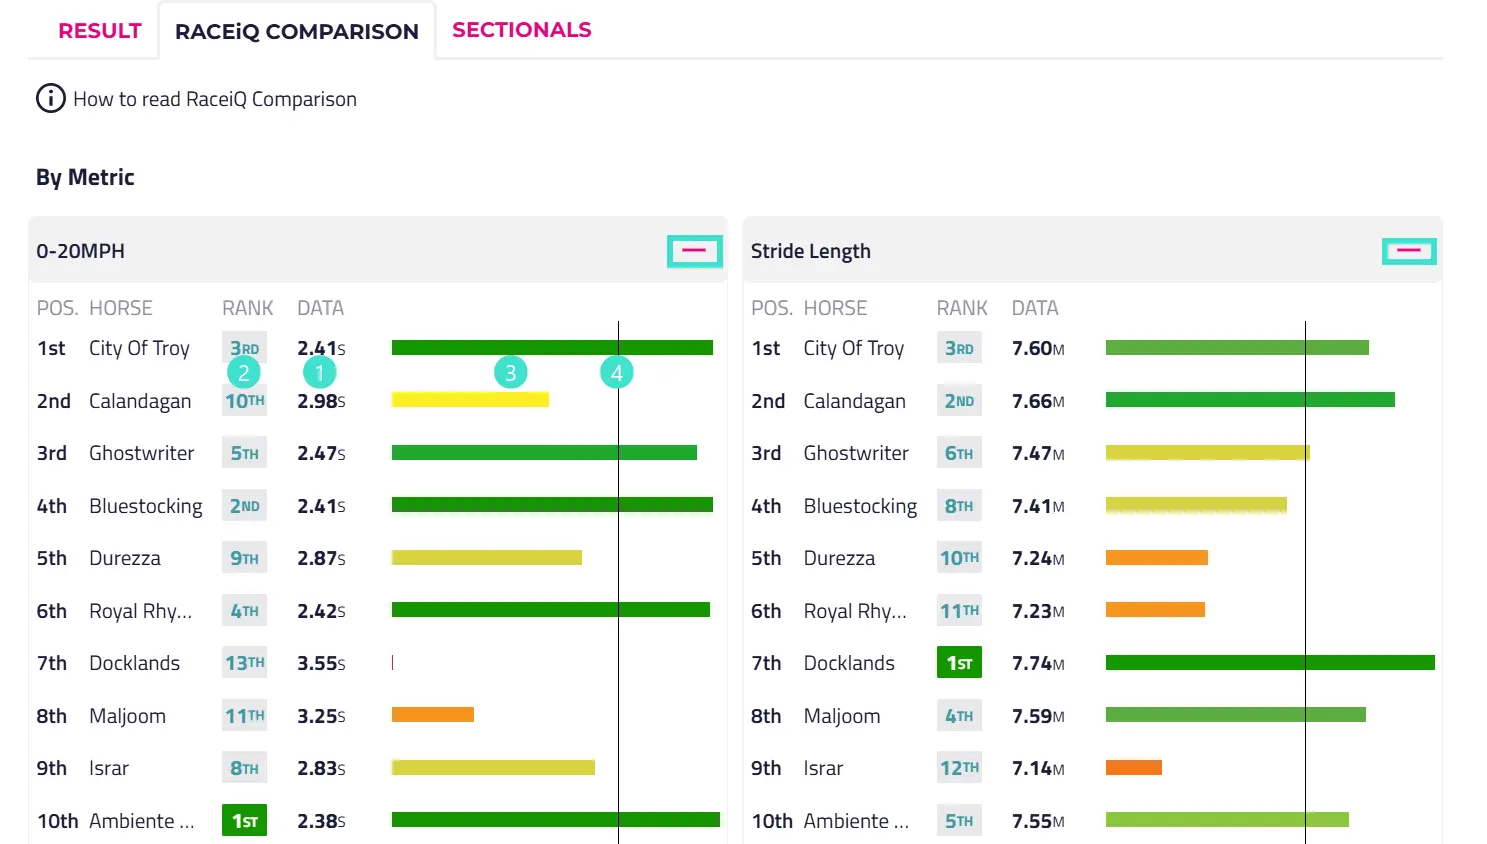Click teal marker number 2
The height and width of the screenshot is (844, 1487).
(243, 373)
